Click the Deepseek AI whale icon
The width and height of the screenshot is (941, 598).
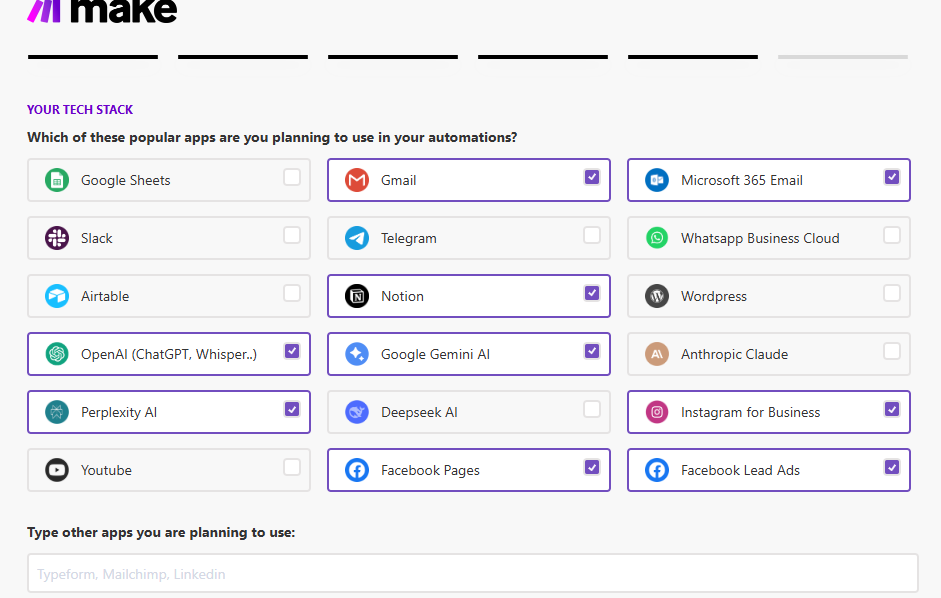[357, 412]
